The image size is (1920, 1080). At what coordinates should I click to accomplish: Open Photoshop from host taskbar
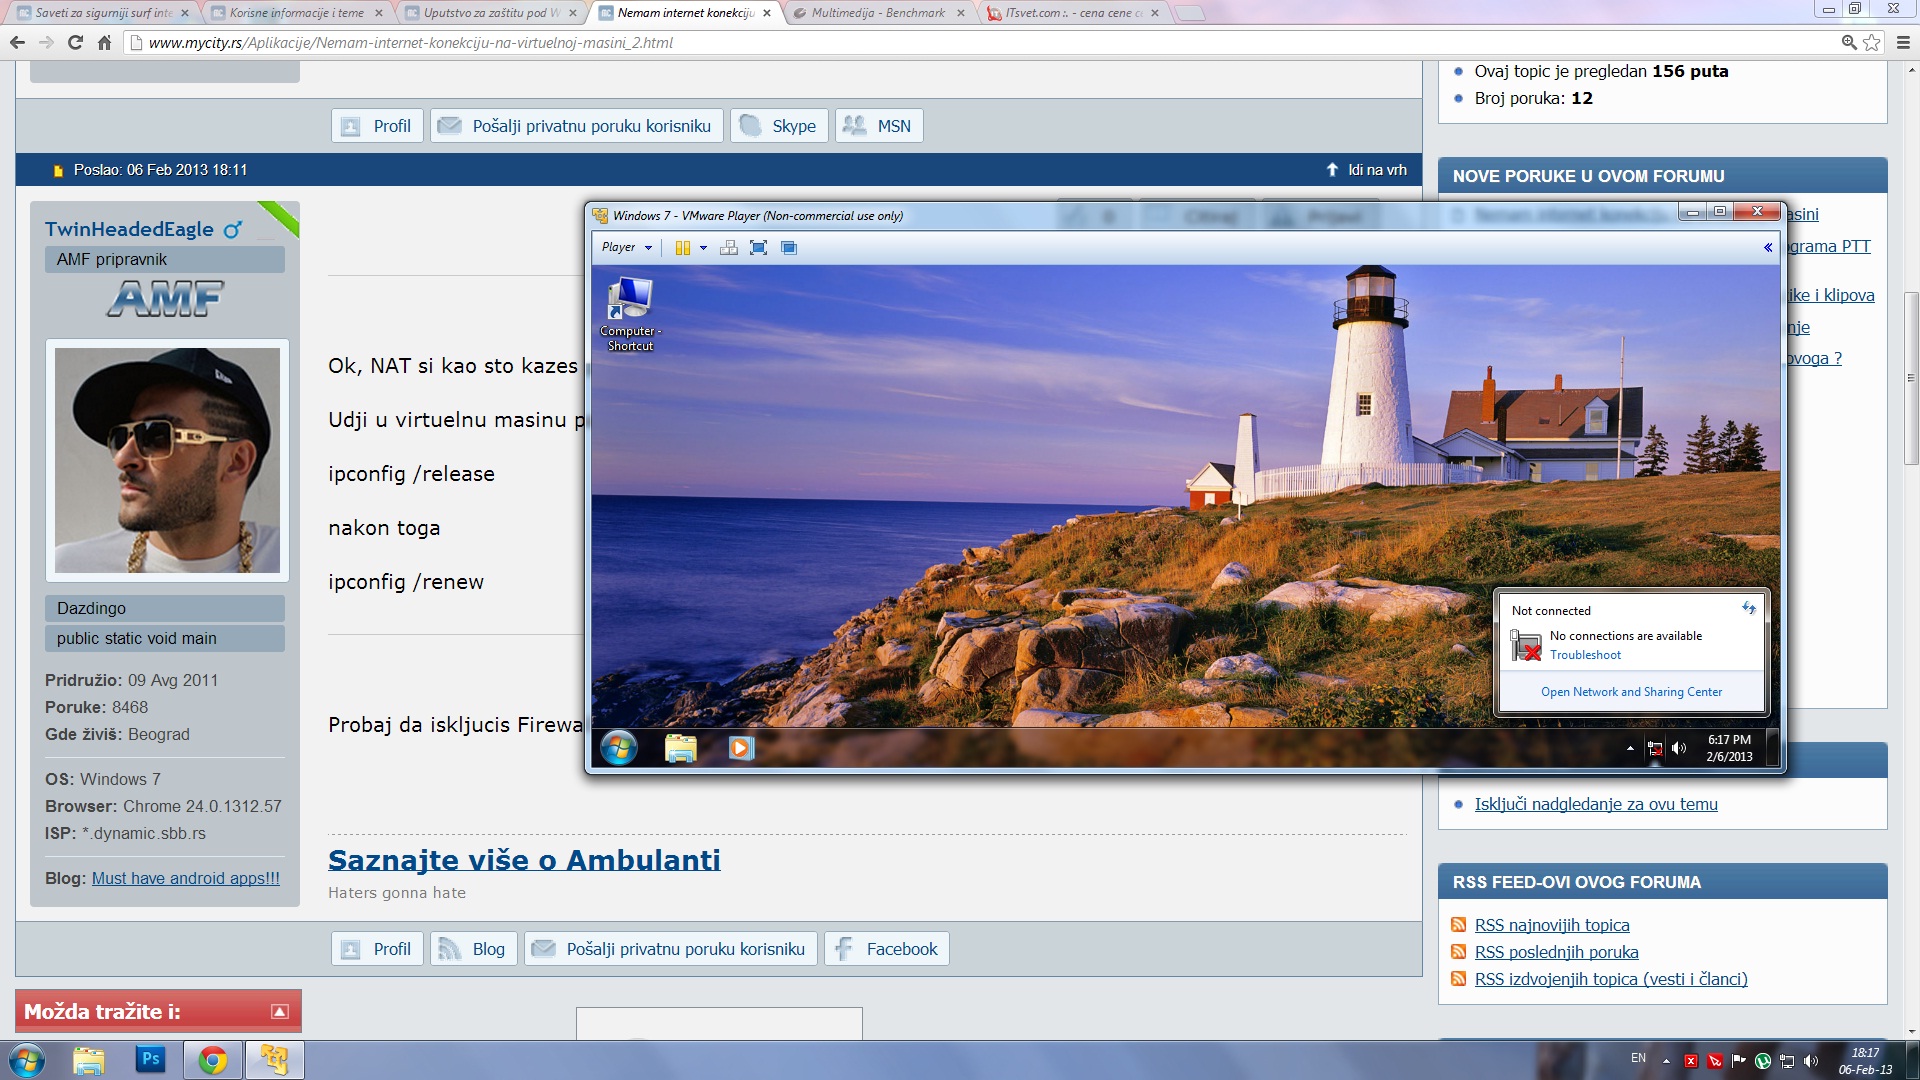[151, 1059]
